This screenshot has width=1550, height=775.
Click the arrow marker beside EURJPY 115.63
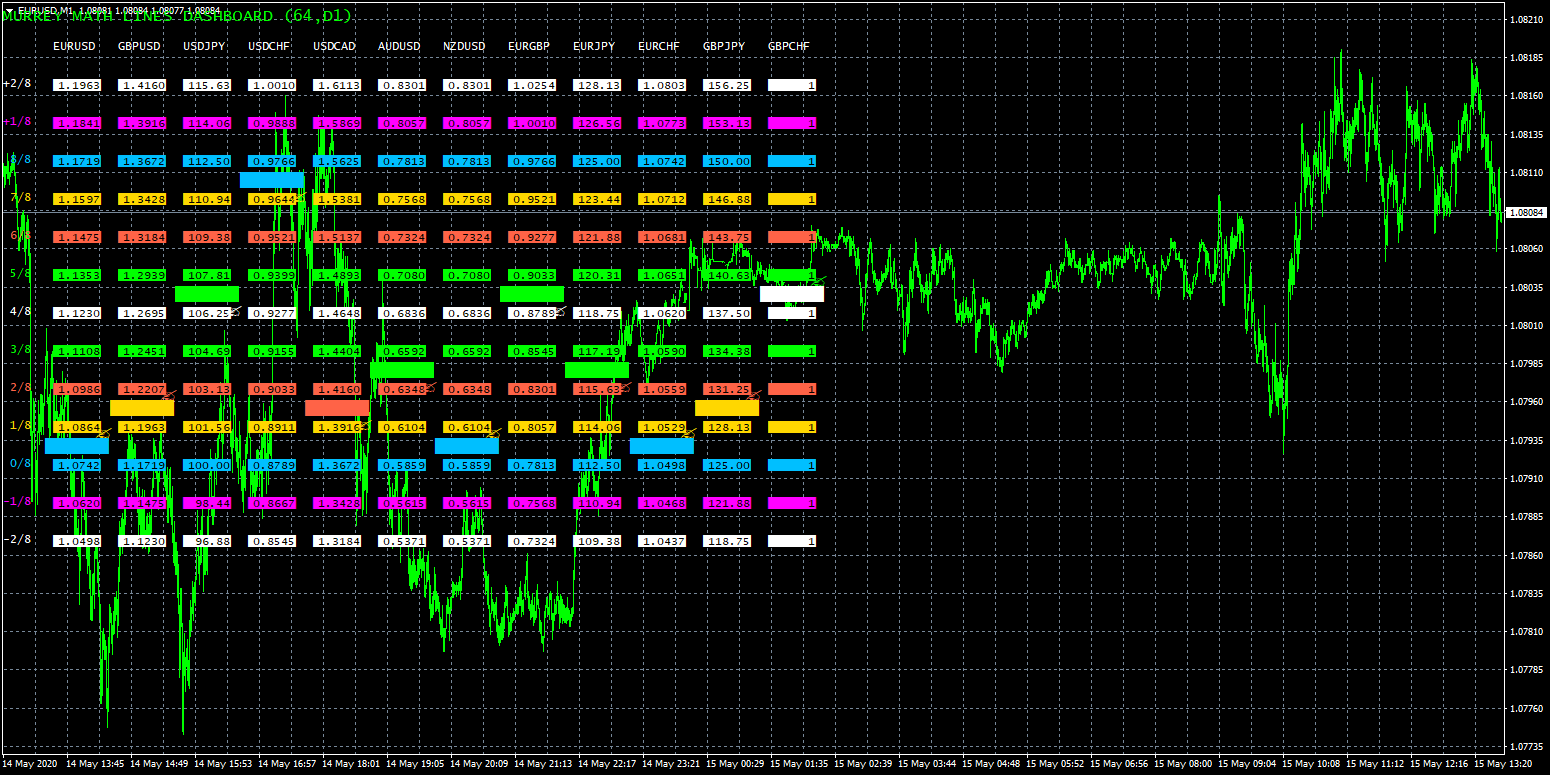625,388
